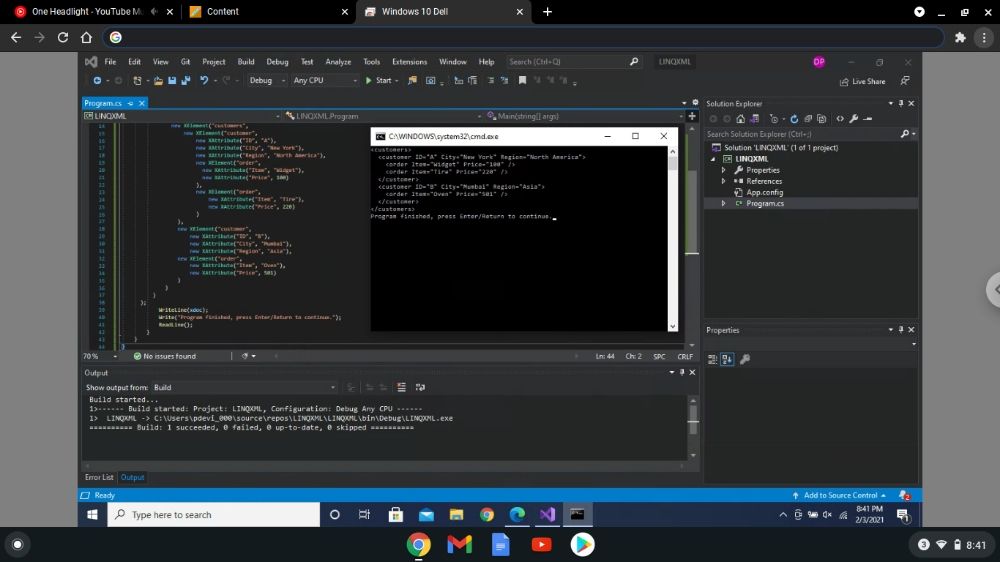Open the LINQXML.Program class navigation dropdown
The image size is (1000, 562).
(x=382, y=116)
